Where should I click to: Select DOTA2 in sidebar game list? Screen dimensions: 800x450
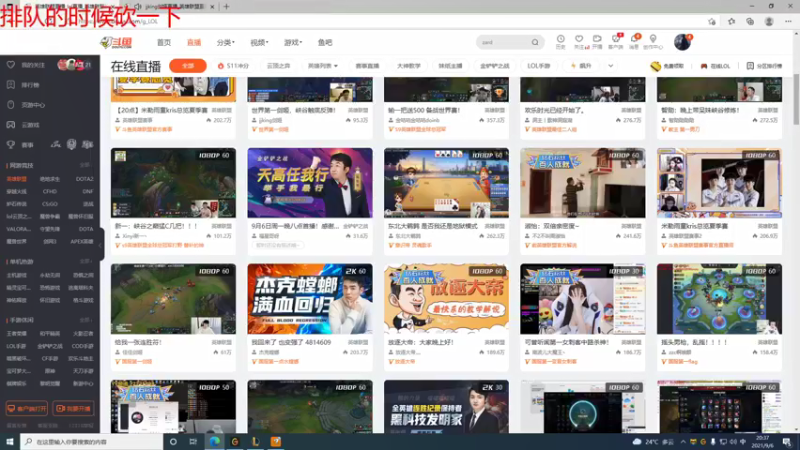coord(84,179)
